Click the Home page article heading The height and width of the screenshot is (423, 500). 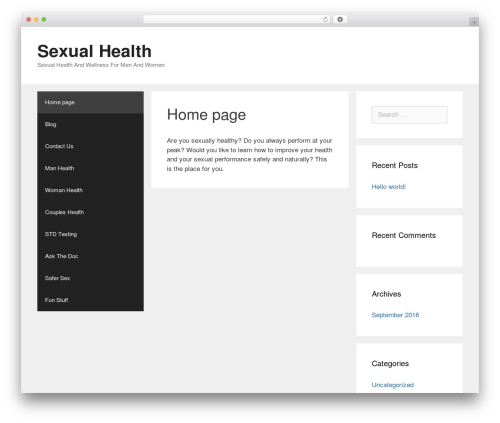tap(206, 115)
